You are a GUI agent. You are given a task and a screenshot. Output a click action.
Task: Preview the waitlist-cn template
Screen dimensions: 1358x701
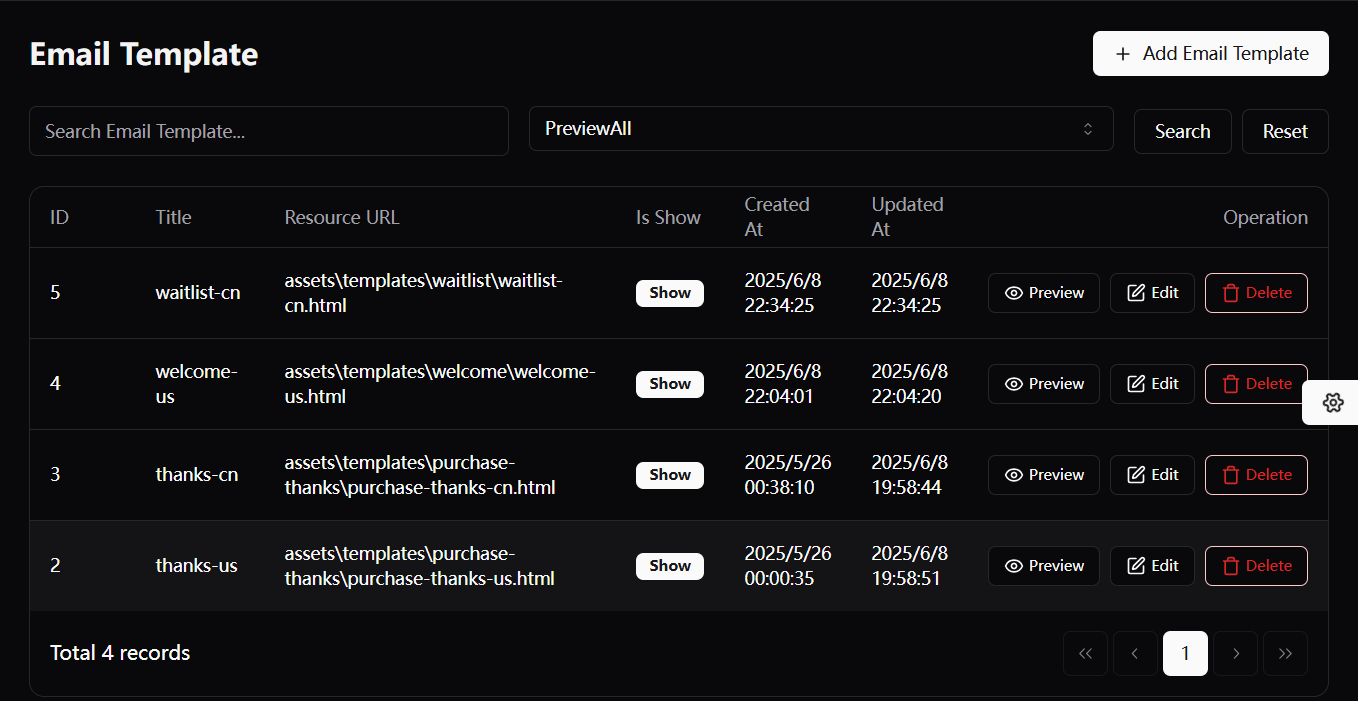click(x=1044, y=293)
